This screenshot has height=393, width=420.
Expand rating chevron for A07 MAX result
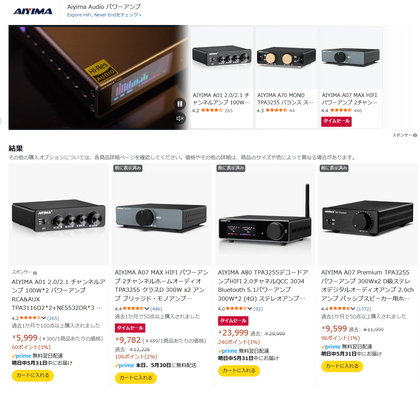pyautogui.click(x=147, y=309)
